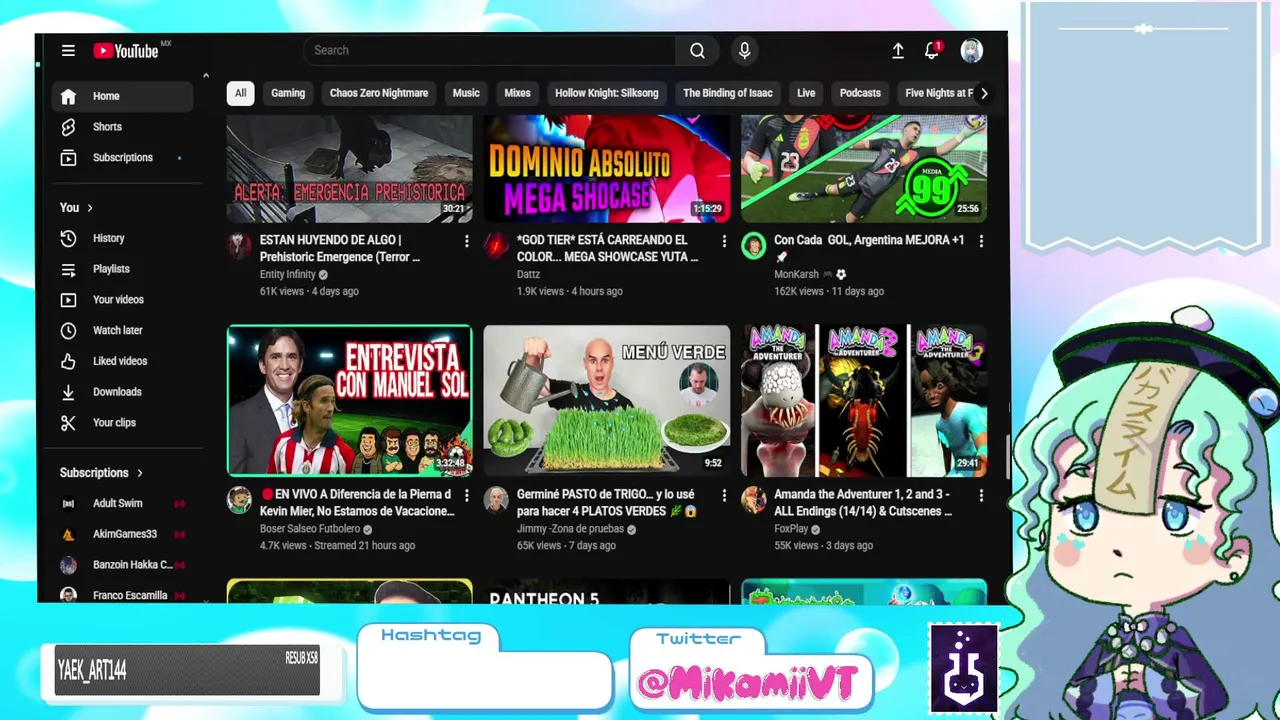Expand the You section chevron
Viewport: 1280px width, 720px height.
[90, 208]
